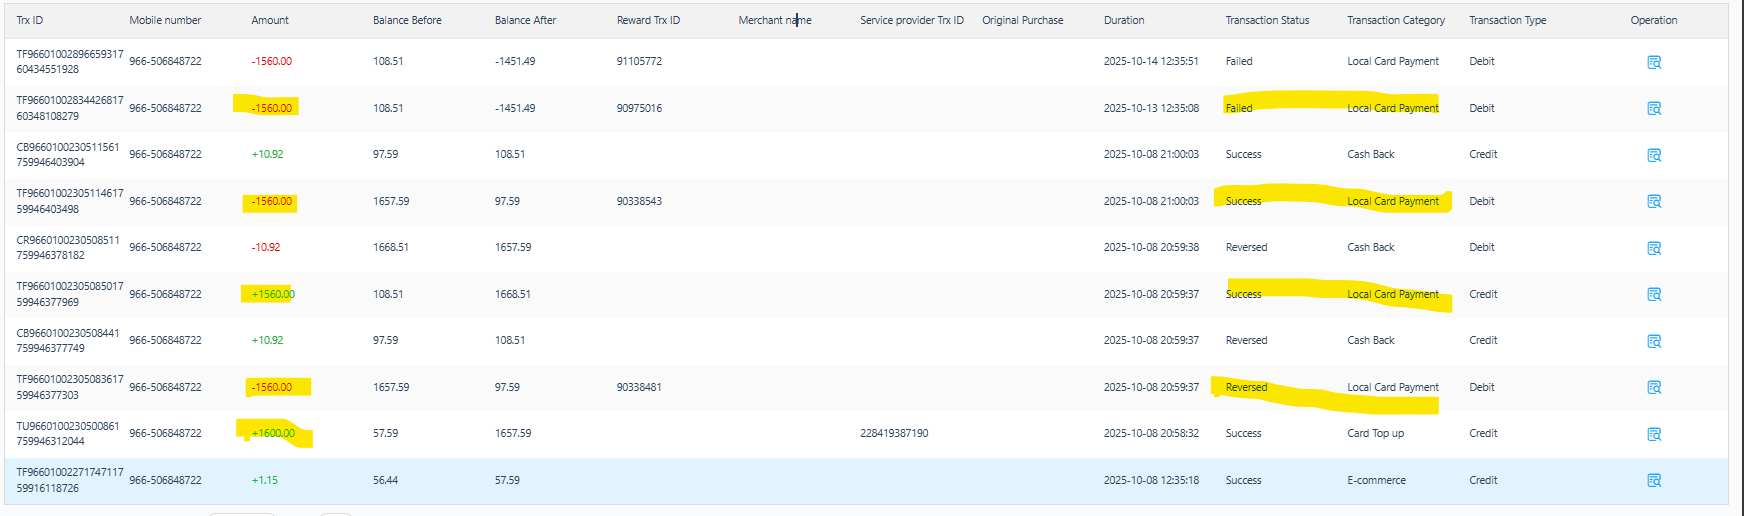Screen dimensions: 1744x516
Task: Select the Duration column header
Action: click(x=1124, y=20)
